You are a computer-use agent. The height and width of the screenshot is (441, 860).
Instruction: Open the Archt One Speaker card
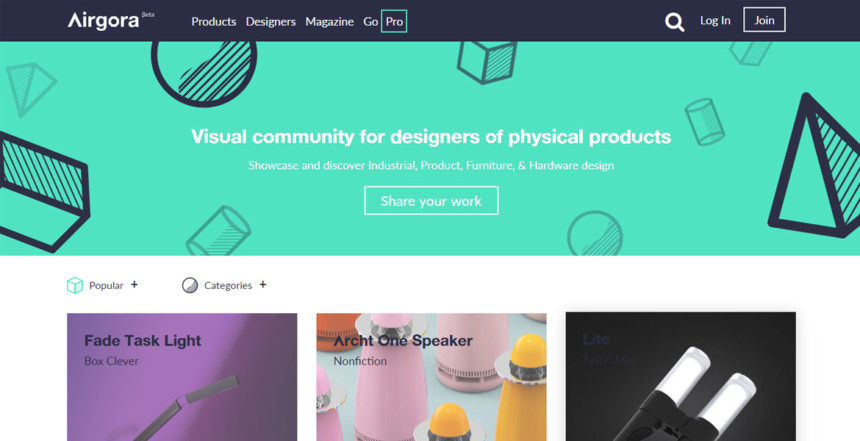(x=431, y=377)
